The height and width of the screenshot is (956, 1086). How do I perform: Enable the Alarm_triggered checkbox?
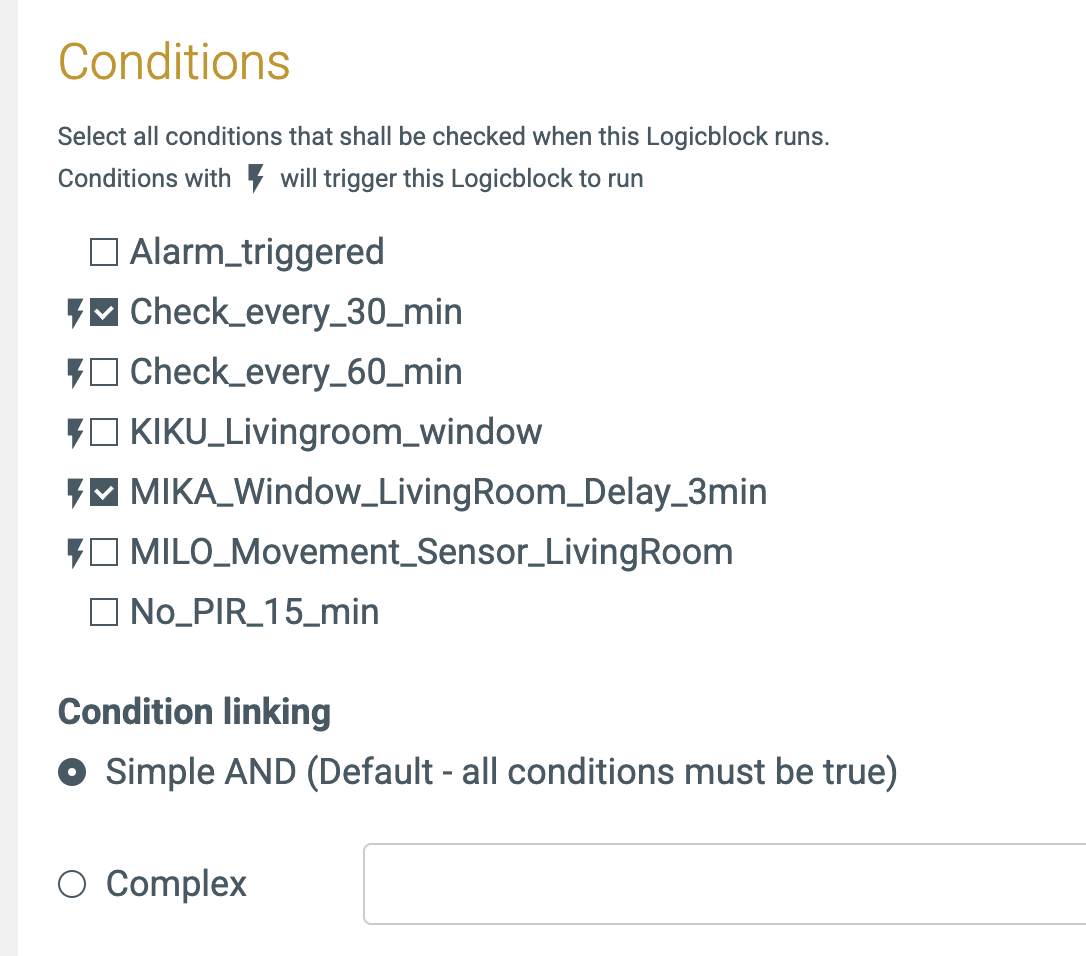[x=104, y=252]
